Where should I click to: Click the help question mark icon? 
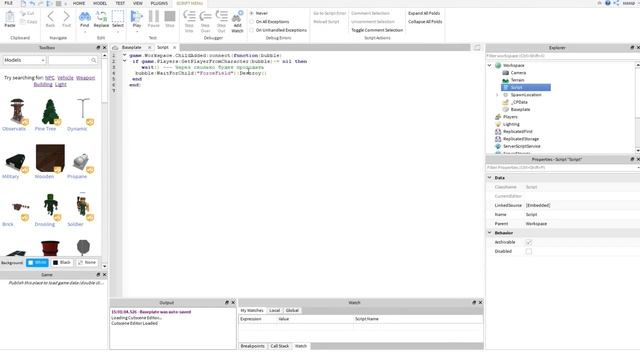point(608,3)
